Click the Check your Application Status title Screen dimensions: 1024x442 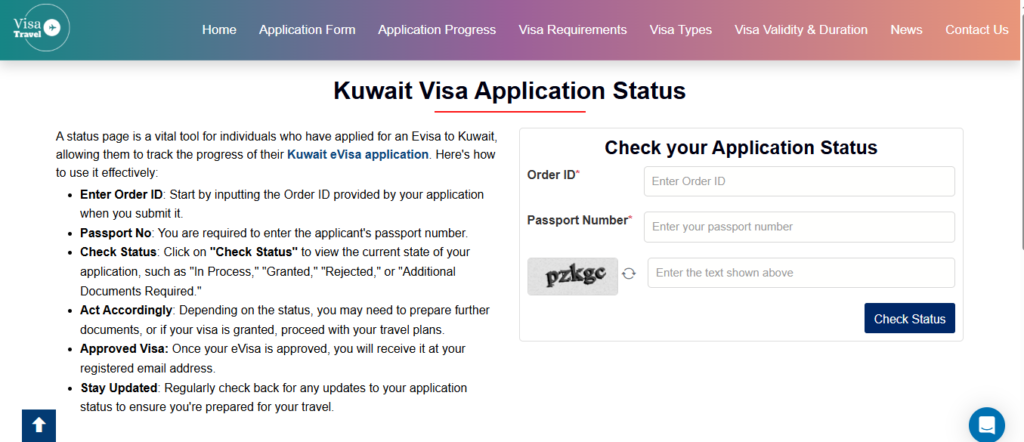coord(741,148)
